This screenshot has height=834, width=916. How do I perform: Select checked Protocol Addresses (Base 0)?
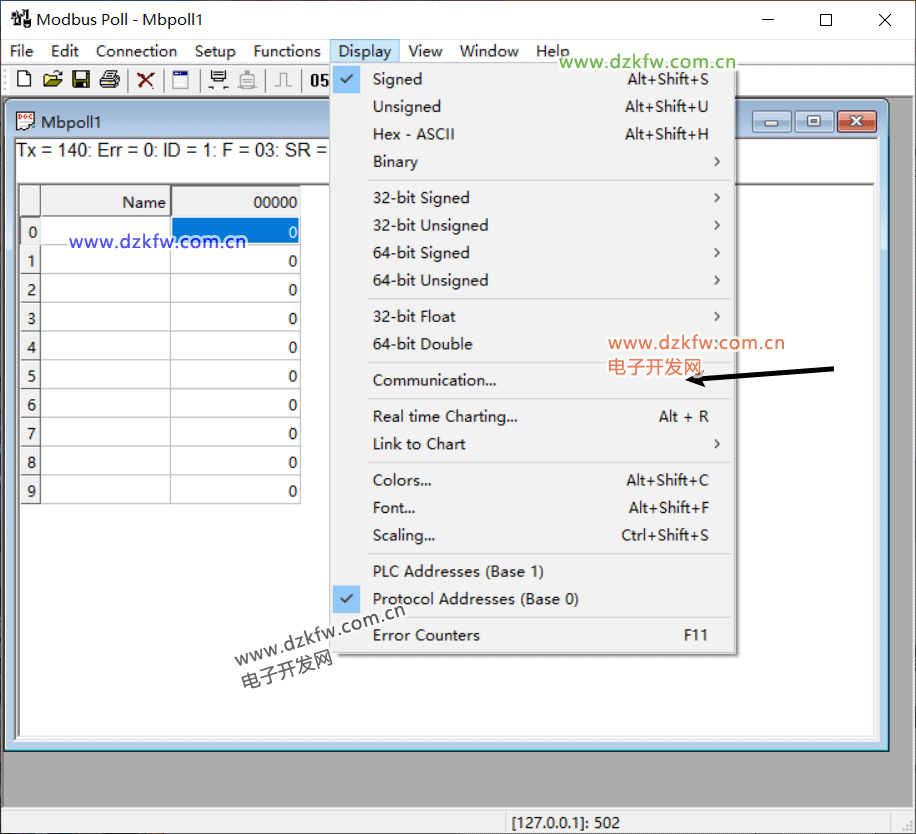[475, 599]
